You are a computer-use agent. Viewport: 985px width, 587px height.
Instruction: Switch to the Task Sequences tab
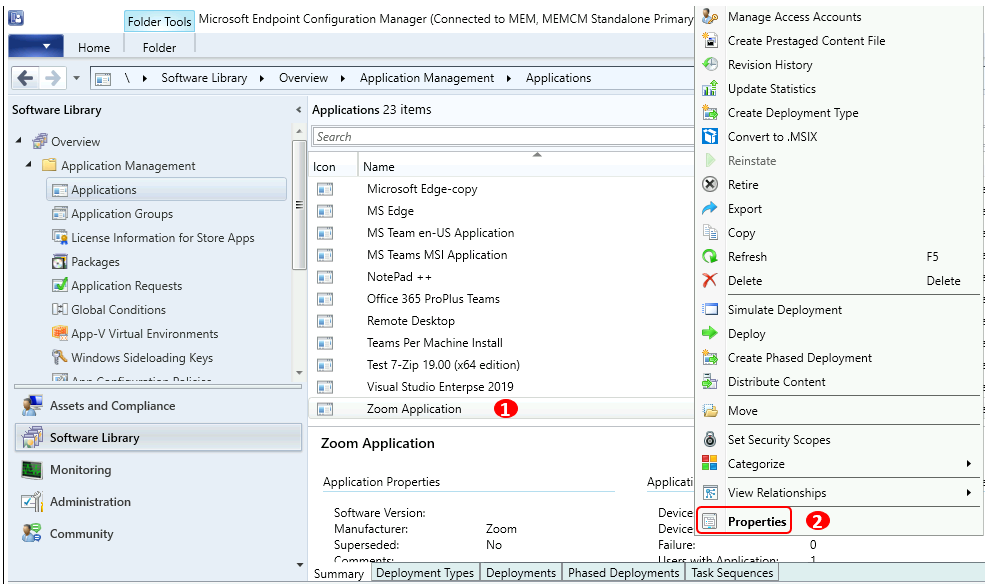click(x=732, y=573)
